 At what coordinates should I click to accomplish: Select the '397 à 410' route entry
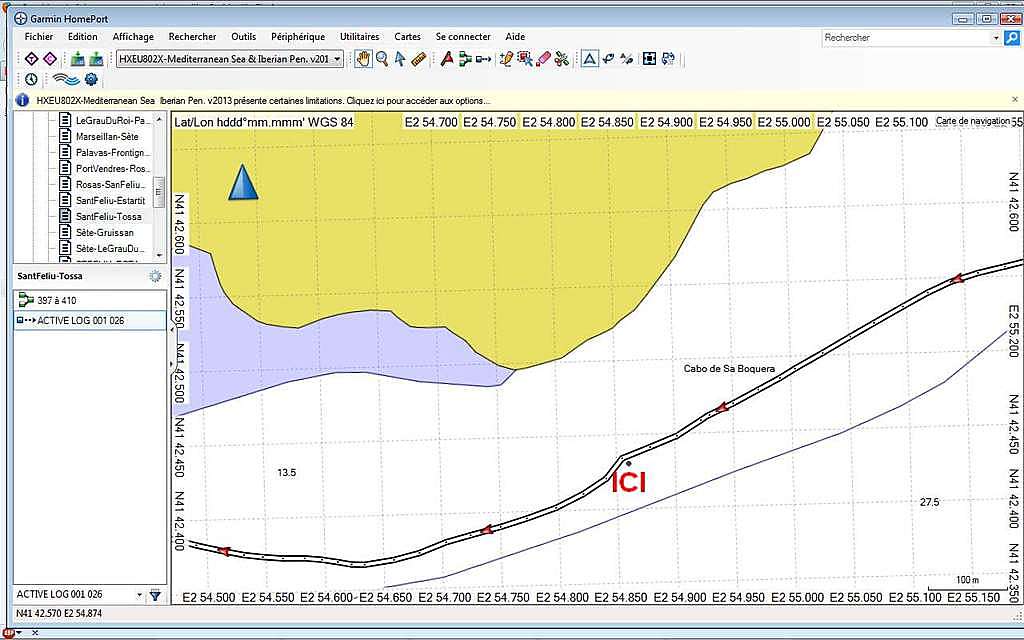tap(90, 300)
